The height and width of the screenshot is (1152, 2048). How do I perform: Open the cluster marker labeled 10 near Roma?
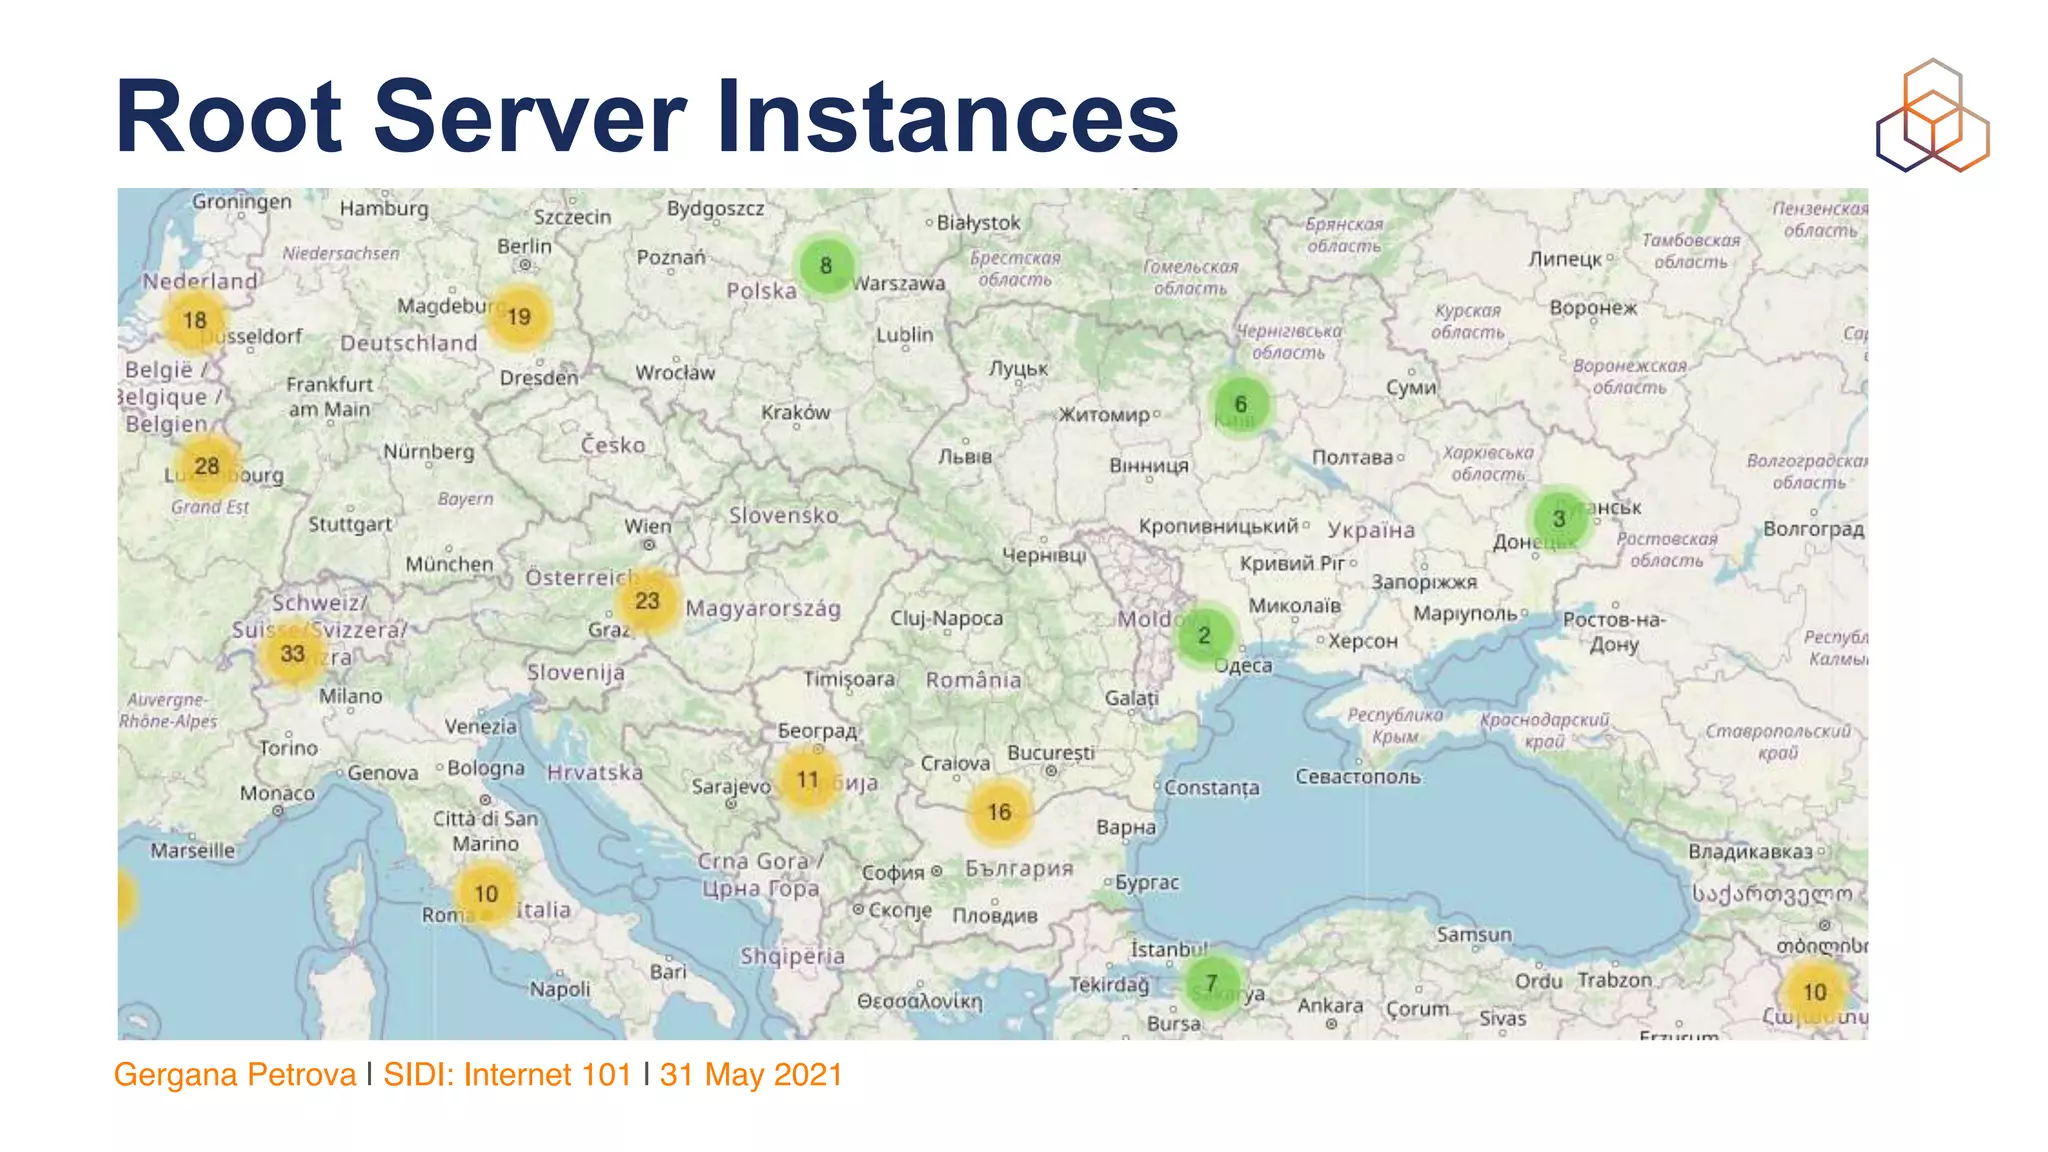click(486, 894)
